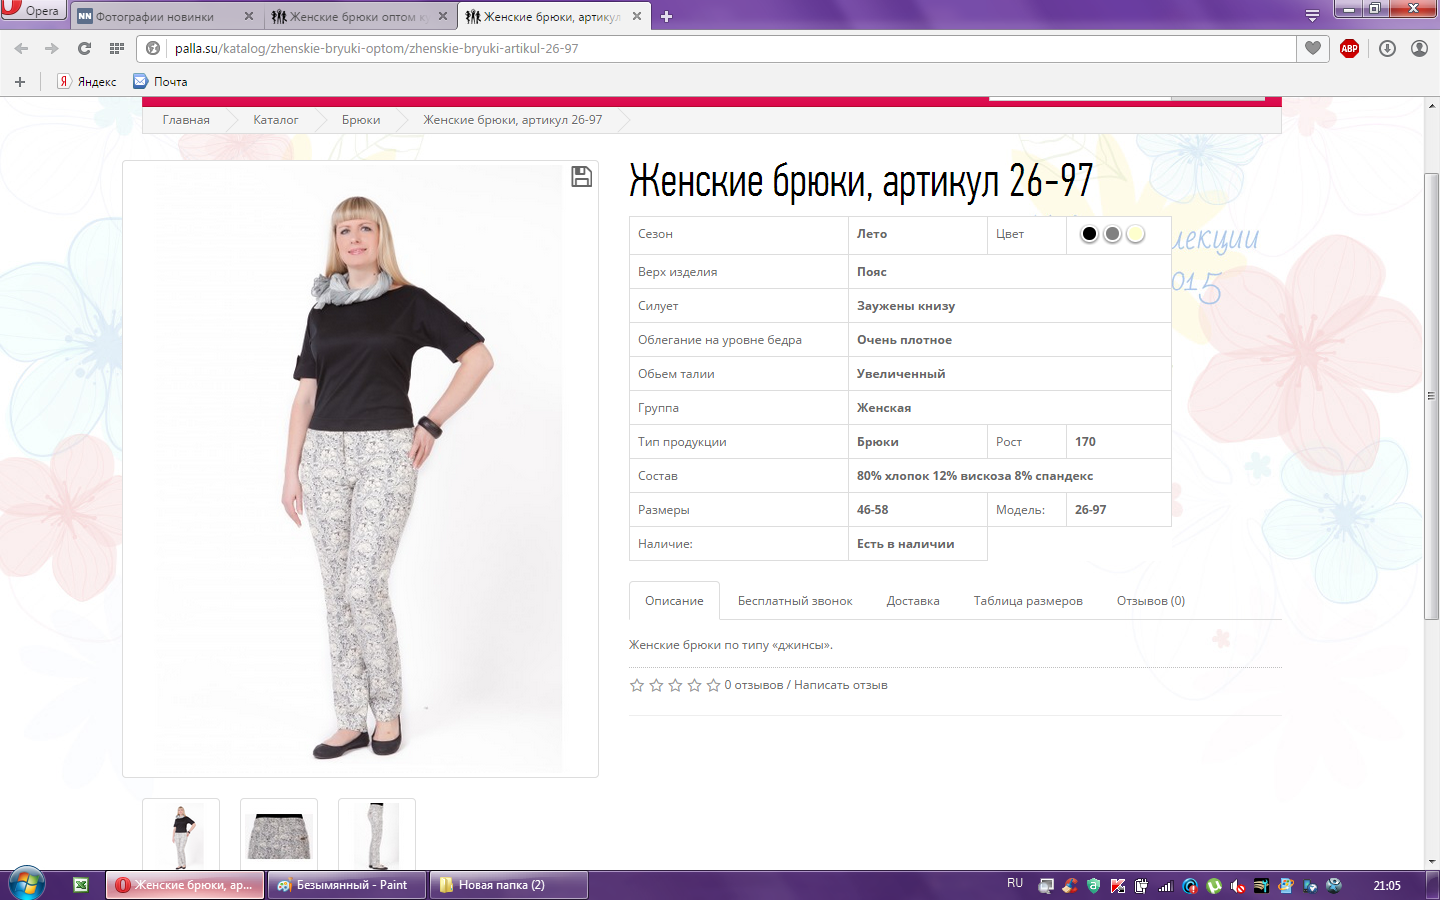
Task: Open the Speed Dial grid icon
Action: (117, 48)
